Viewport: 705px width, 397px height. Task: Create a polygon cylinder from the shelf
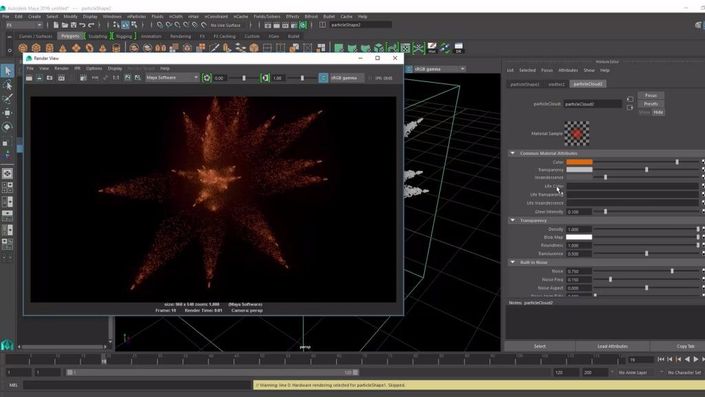[49, 48]
